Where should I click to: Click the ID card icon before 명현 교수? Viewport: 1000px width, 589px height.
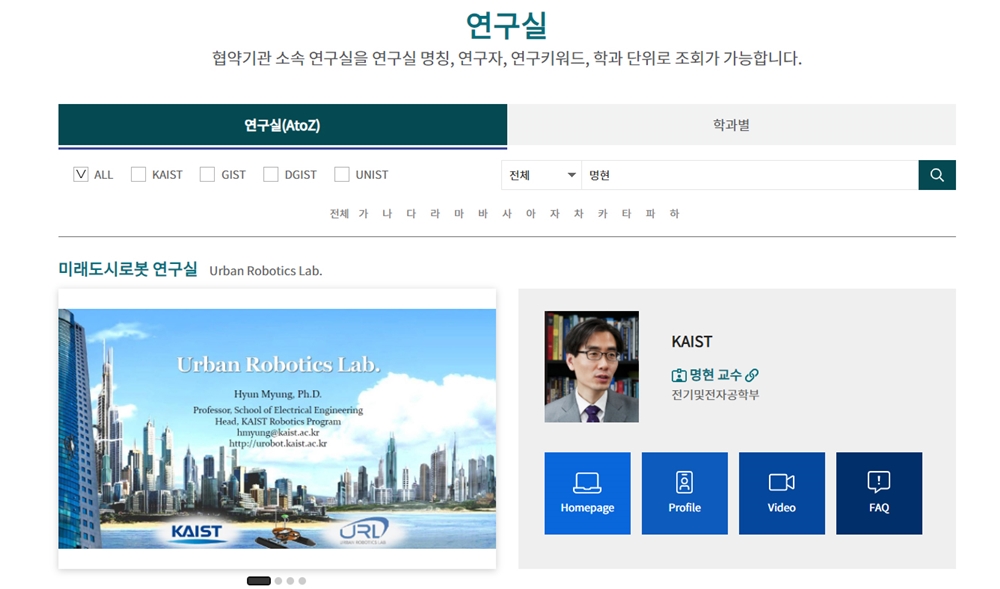pos(679,375)
